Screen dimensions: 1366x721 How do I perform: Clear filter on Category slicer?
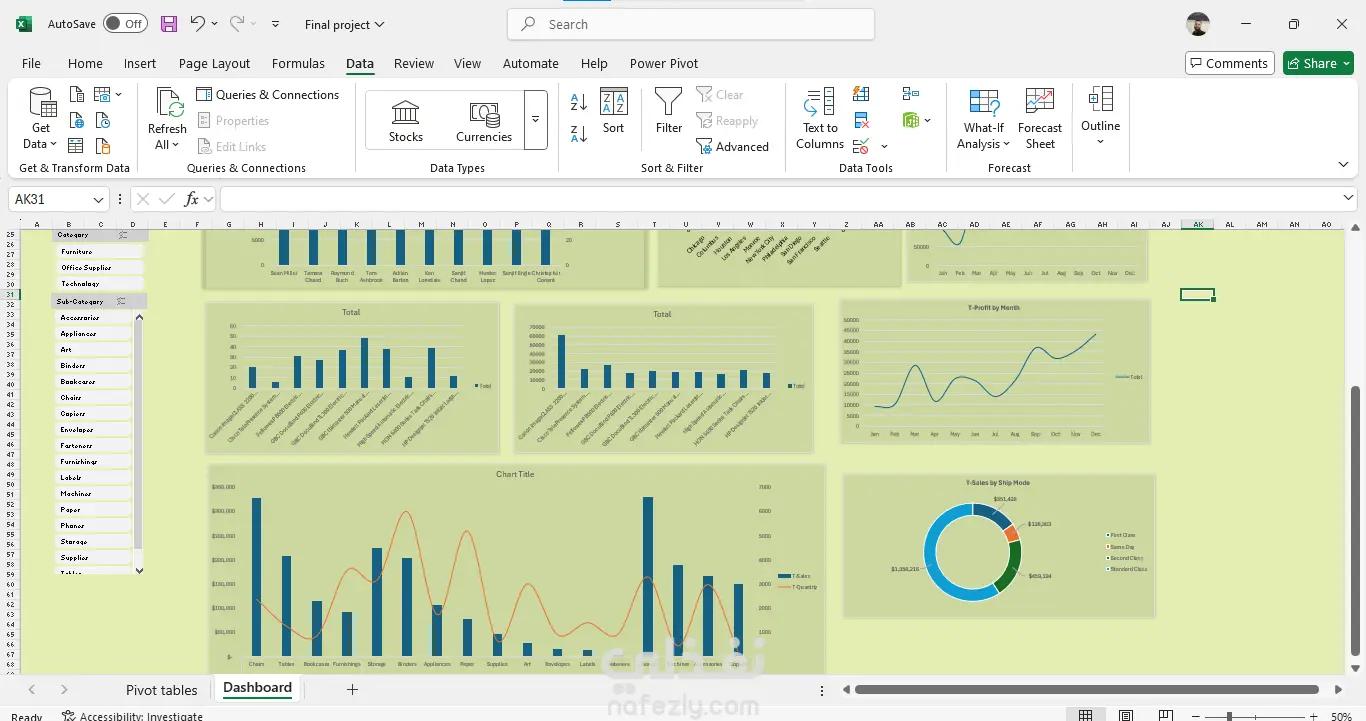click(x=123, y=235)
